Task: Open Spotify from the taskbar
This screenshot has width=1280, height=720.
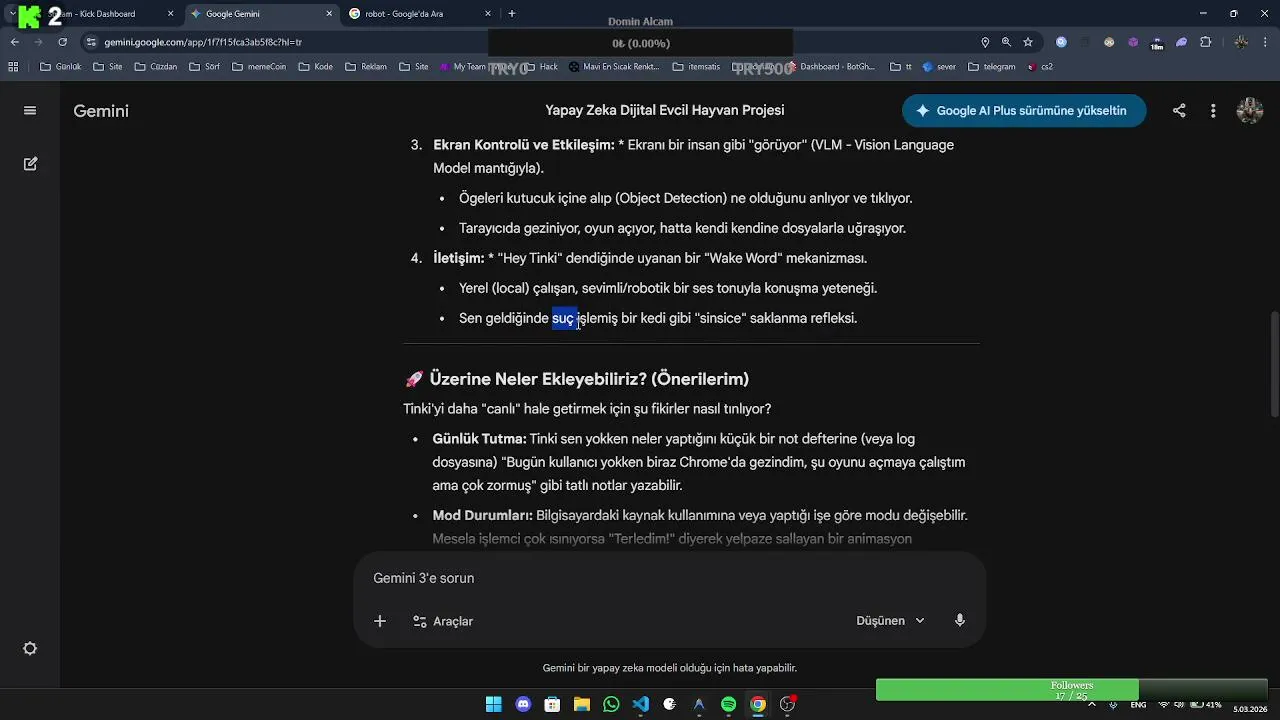Action: coord(728,704)
